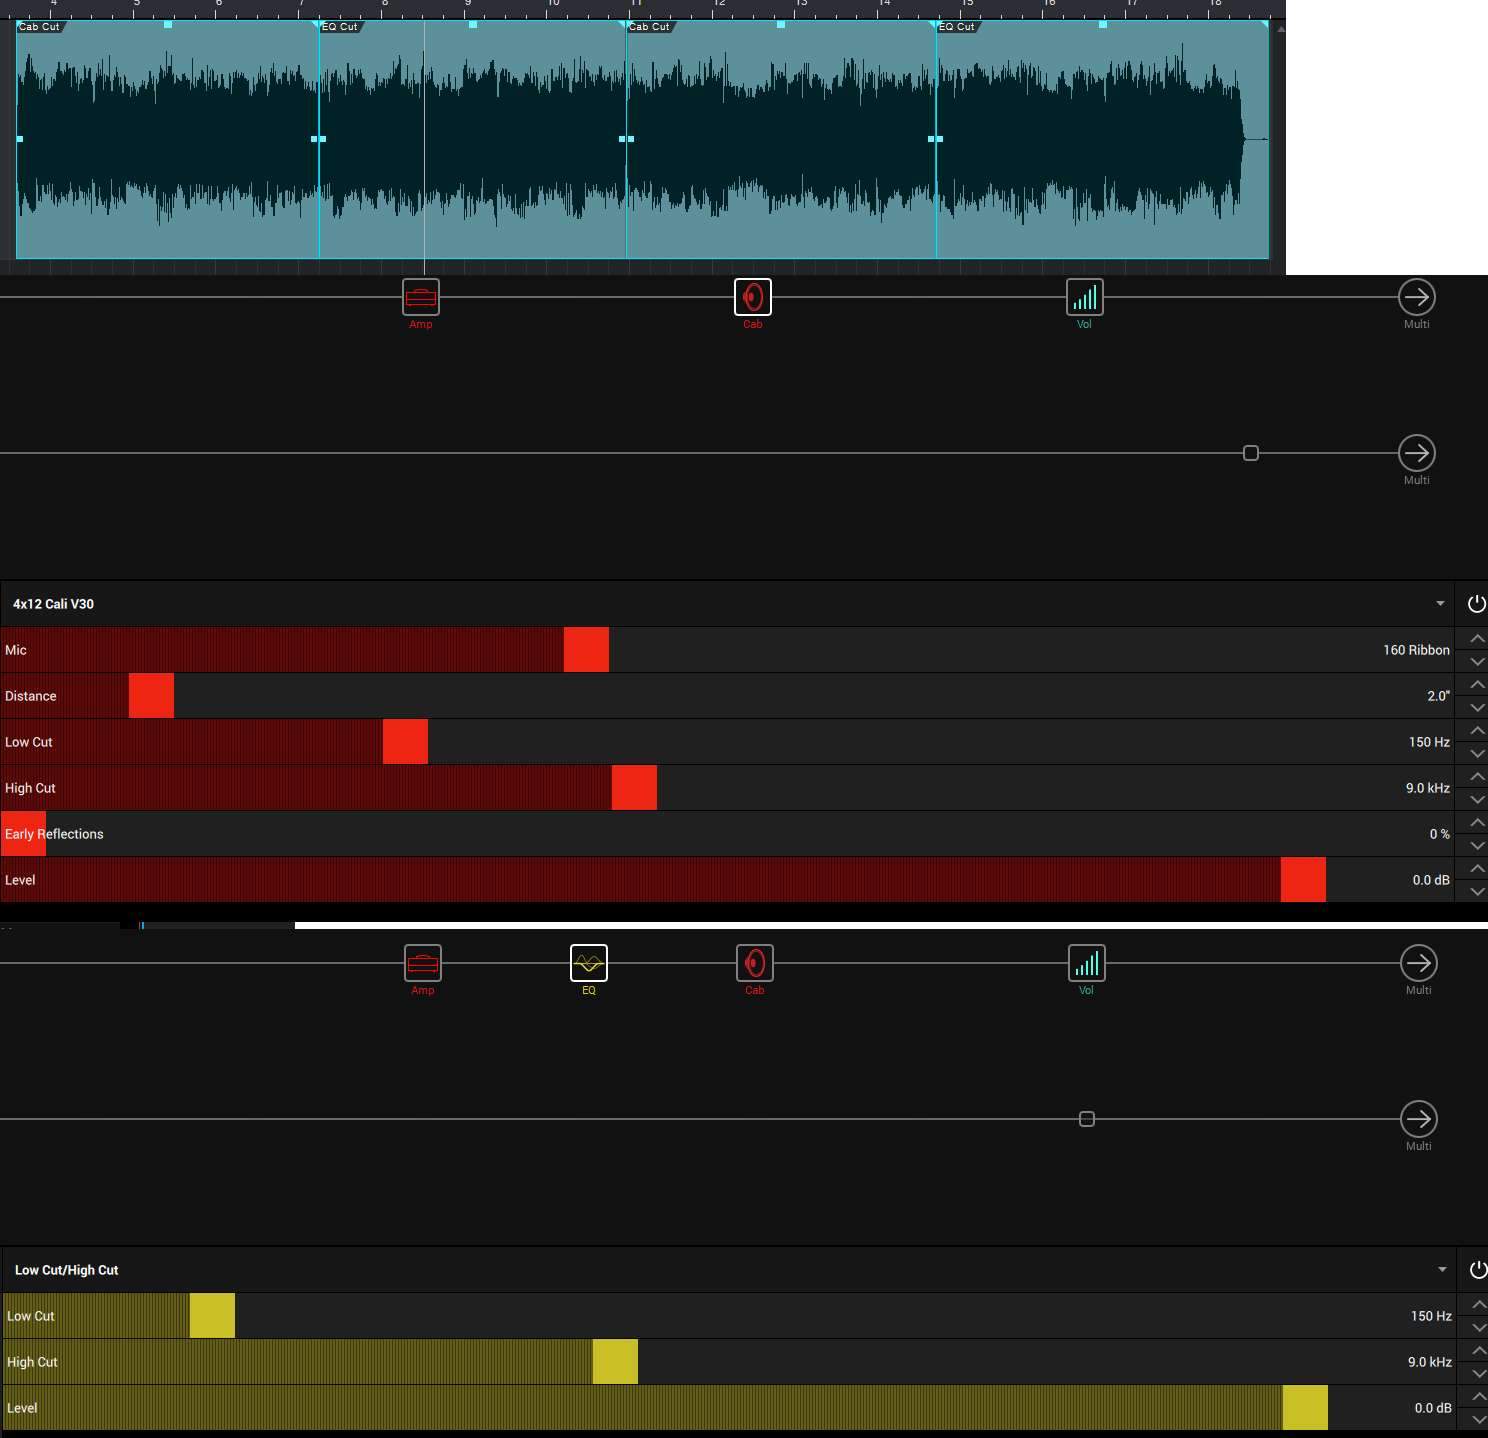Screen dimensions: 1488x1438
Task: Click the cab Level 0.0 dB value
Action: point(1431,880)
